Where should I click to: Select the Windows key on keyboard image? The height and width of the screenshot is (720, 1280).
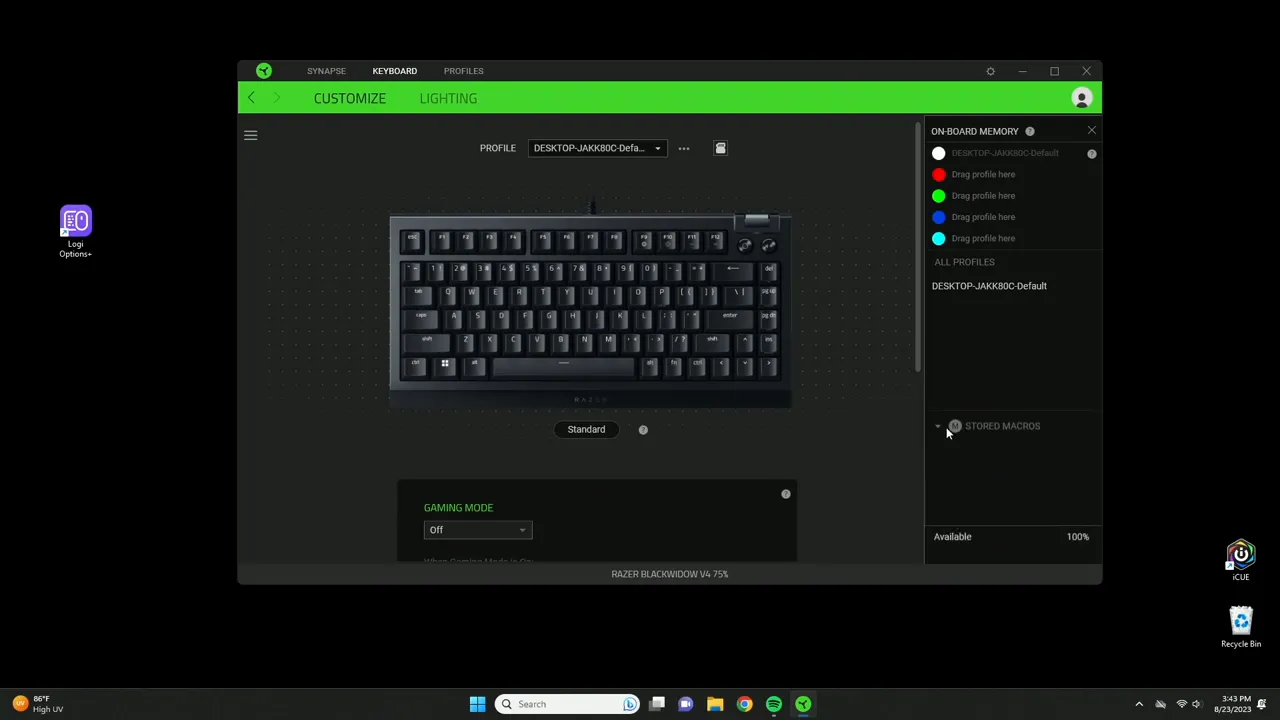click(x=445, y=365)
